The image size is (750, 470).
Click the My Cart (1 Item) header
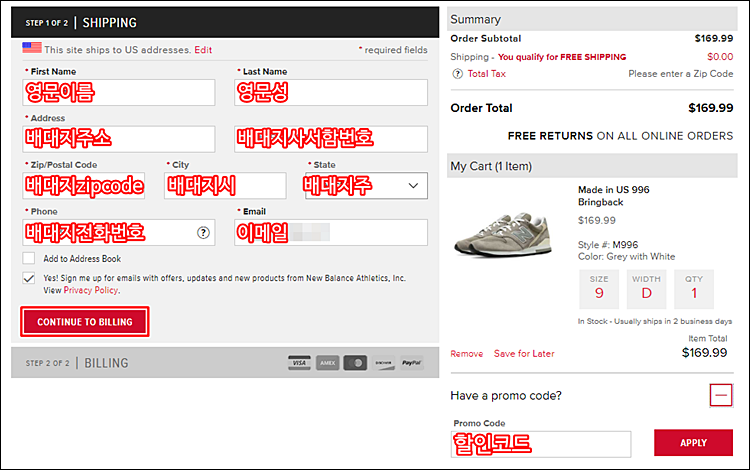(592, 166)
